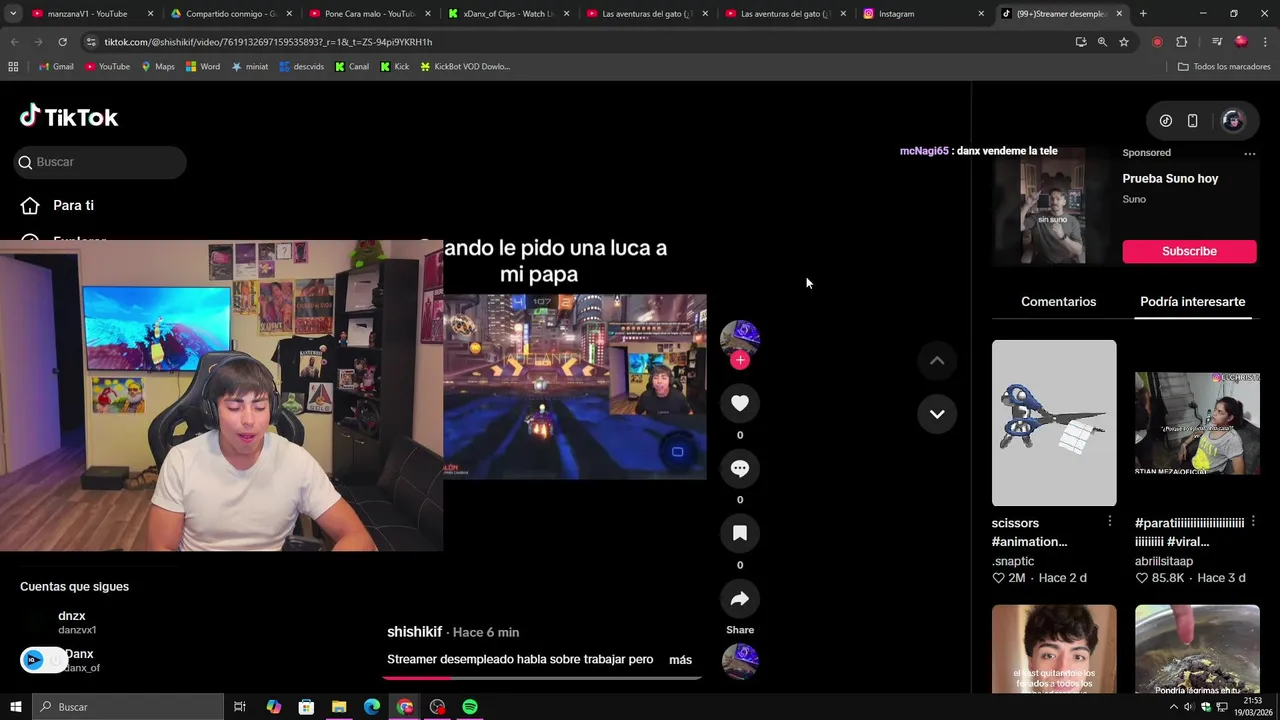Viewport: 1280px width, 720px height.
Task: Bookmark the video to favorites
Action: point(740,533)
